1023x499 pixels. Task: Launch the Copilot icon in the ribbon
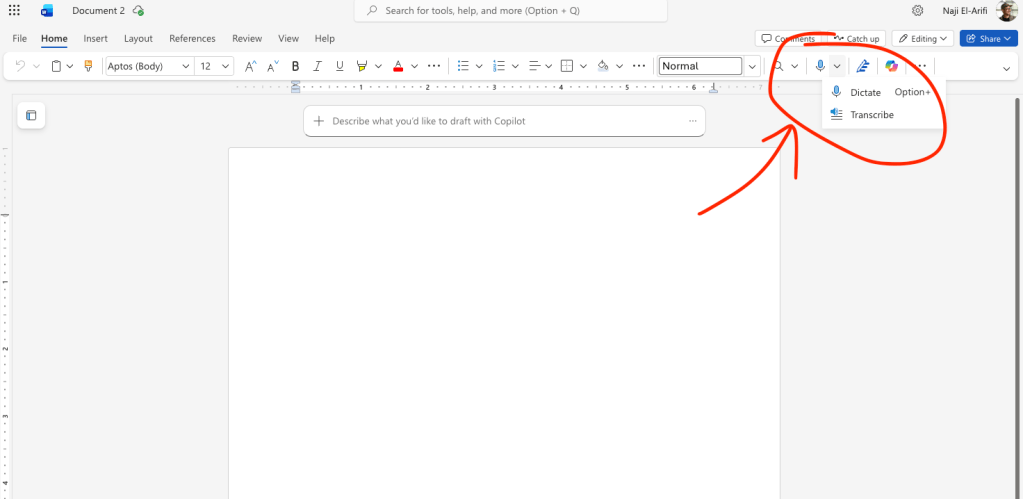pos(891,66)
